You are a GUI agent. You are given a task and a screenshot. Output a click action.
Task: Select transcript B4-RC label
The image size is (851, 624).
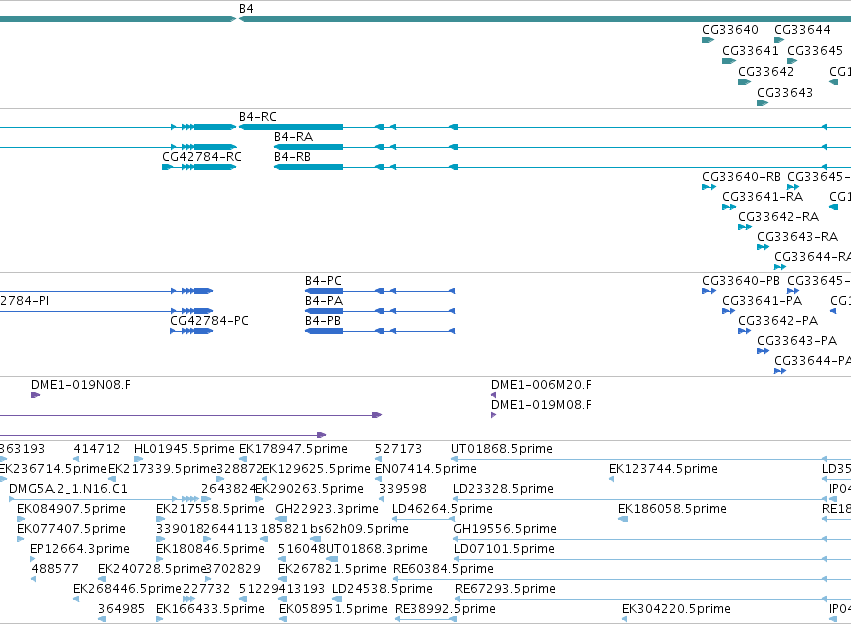coord(258,117)
